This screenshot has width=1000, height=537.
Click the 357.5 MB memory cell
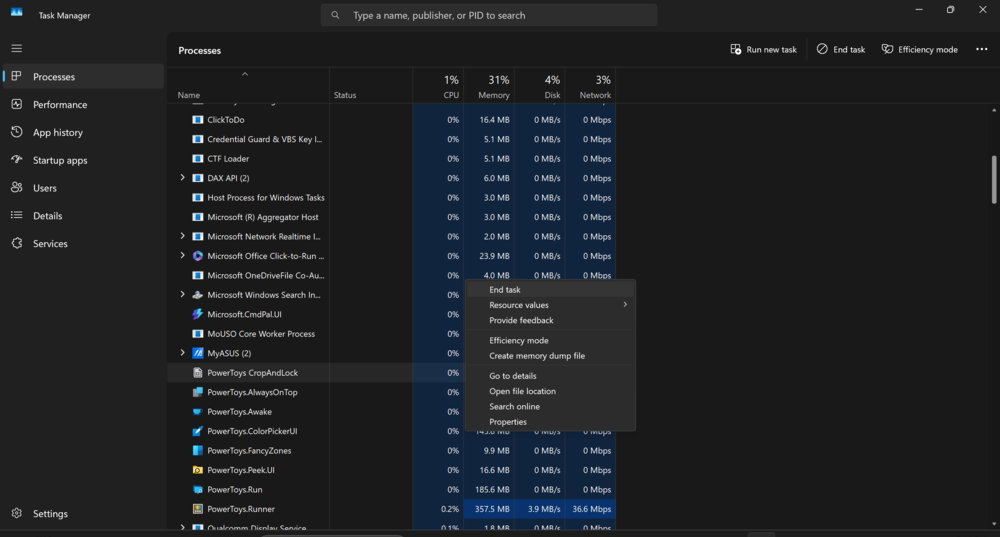pos(489,509)
